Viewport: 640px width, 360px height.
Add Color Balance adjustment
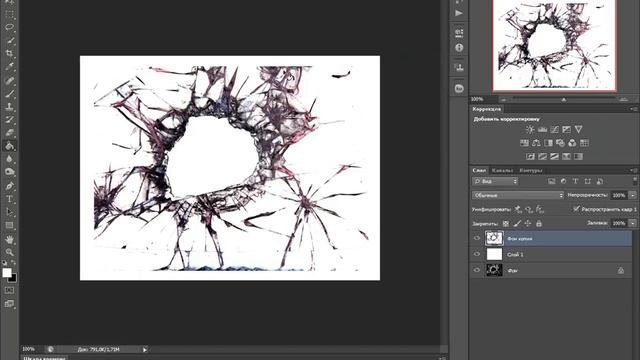point(536,143)
